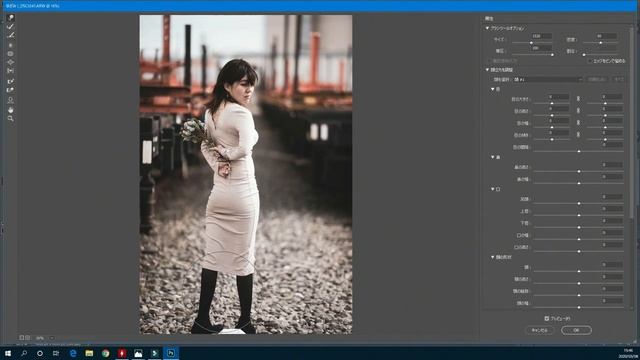Adjust the eye distance slider
The height and width of the screenshot is (360, 640).
pyautogui.click(x=578, y=151)
